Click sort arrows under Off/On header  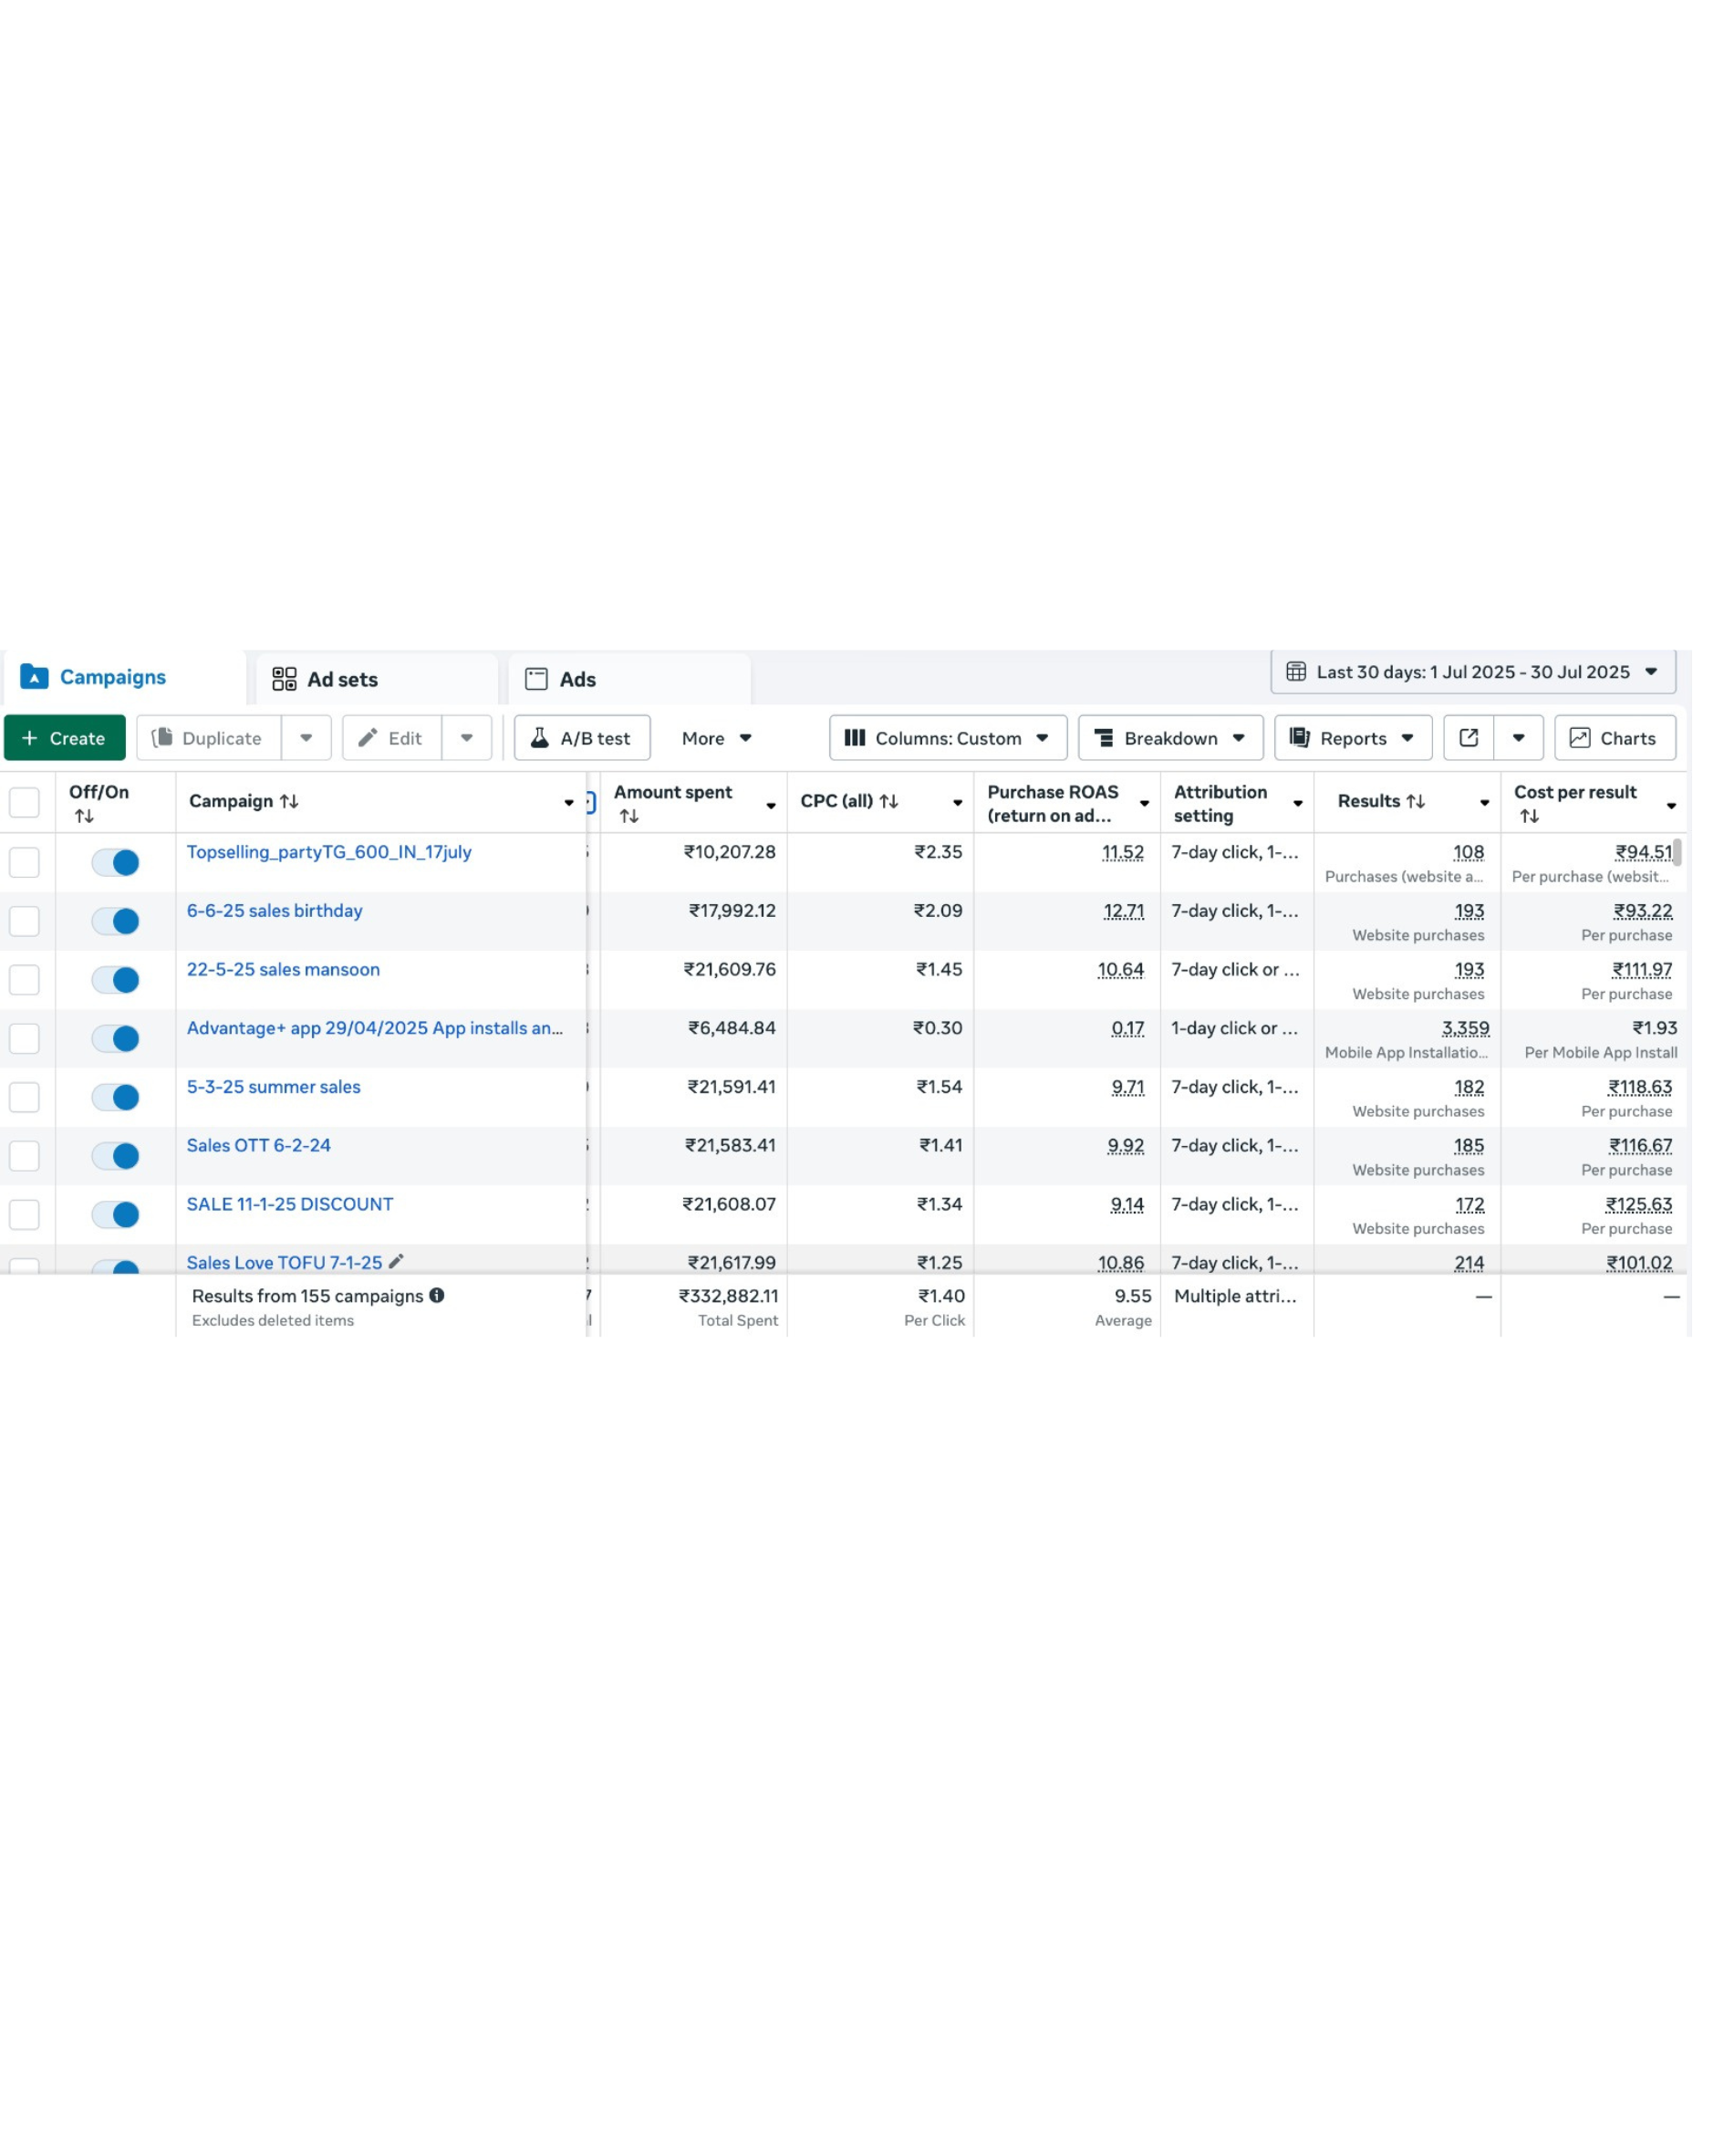pyautogui.click(x=84, y=817)
